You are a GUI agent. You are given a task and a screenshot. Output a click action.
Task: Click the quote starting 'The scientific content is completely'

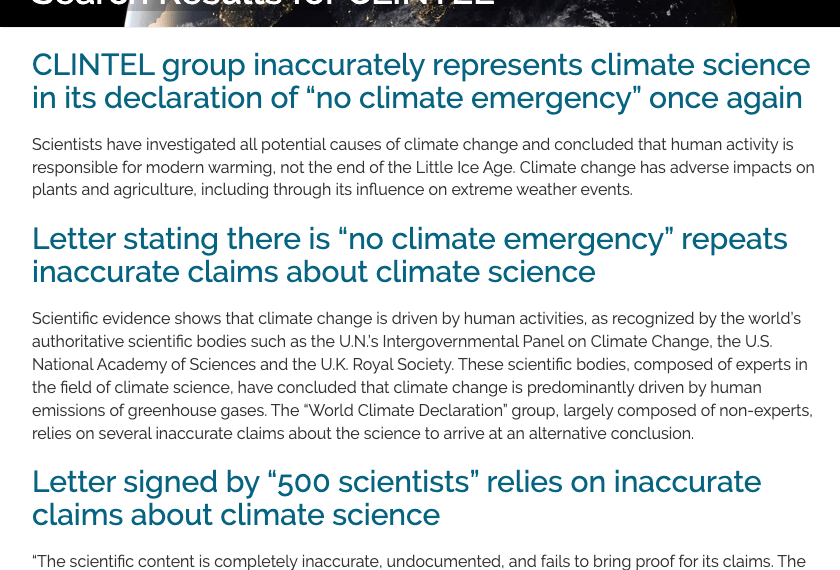[x=419, y=561]
